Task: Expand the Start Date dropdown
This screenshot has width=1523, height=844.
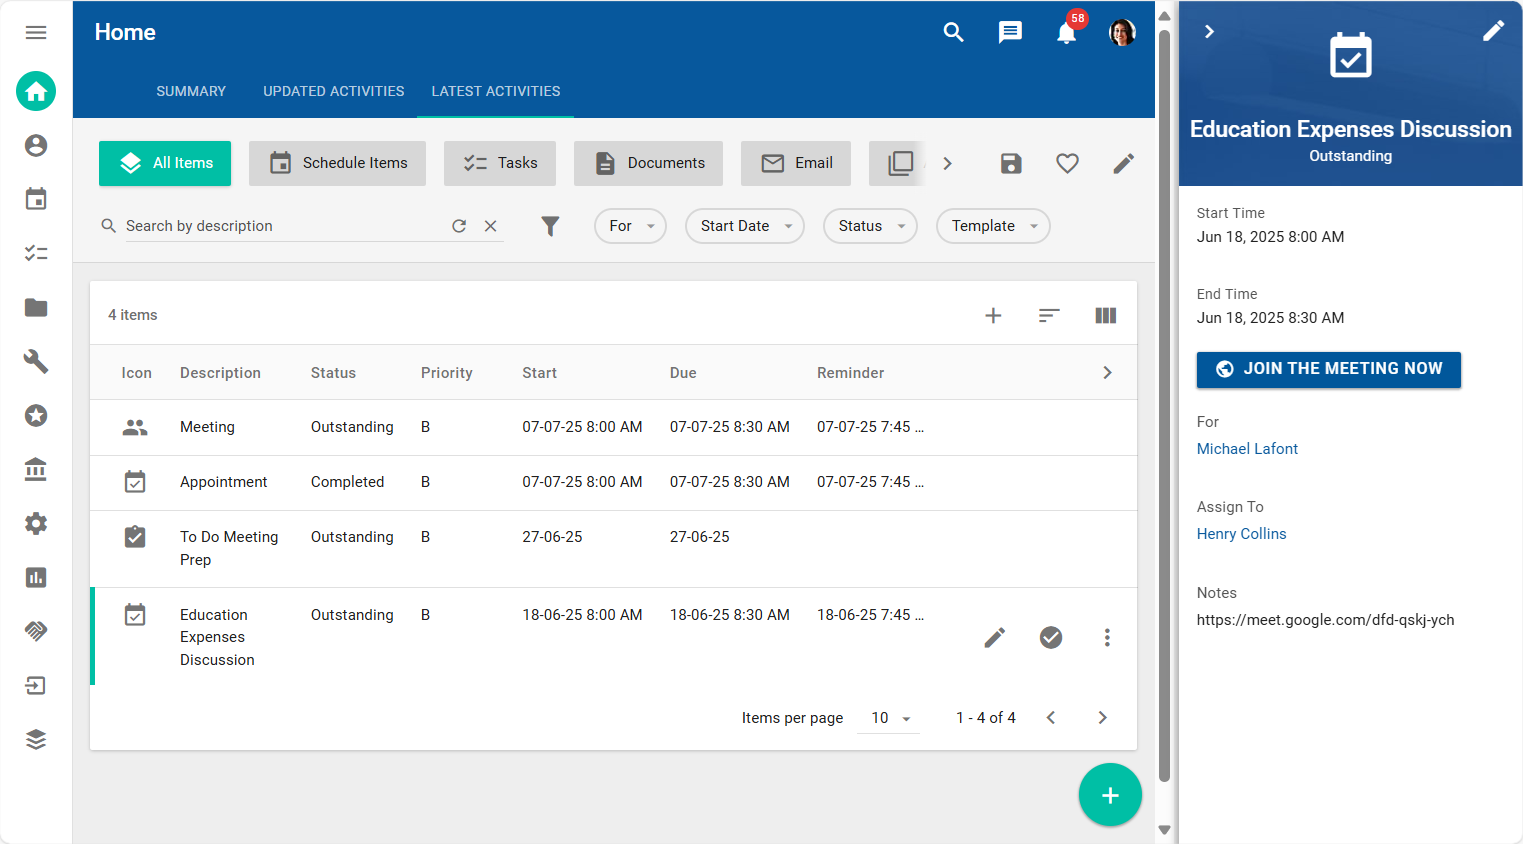Action: tap(744, 226)
